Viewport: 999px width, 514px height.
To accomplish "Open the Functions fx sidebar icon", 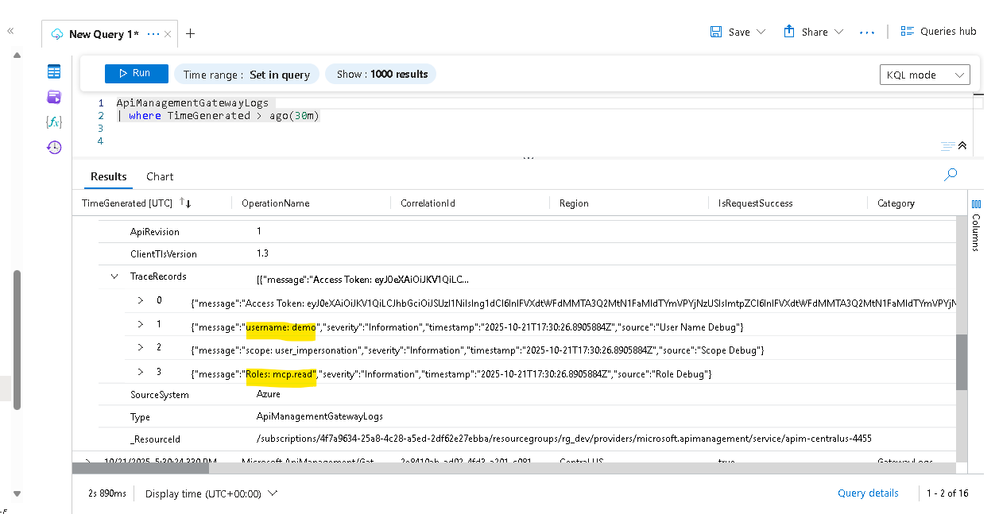I will 54,122.
